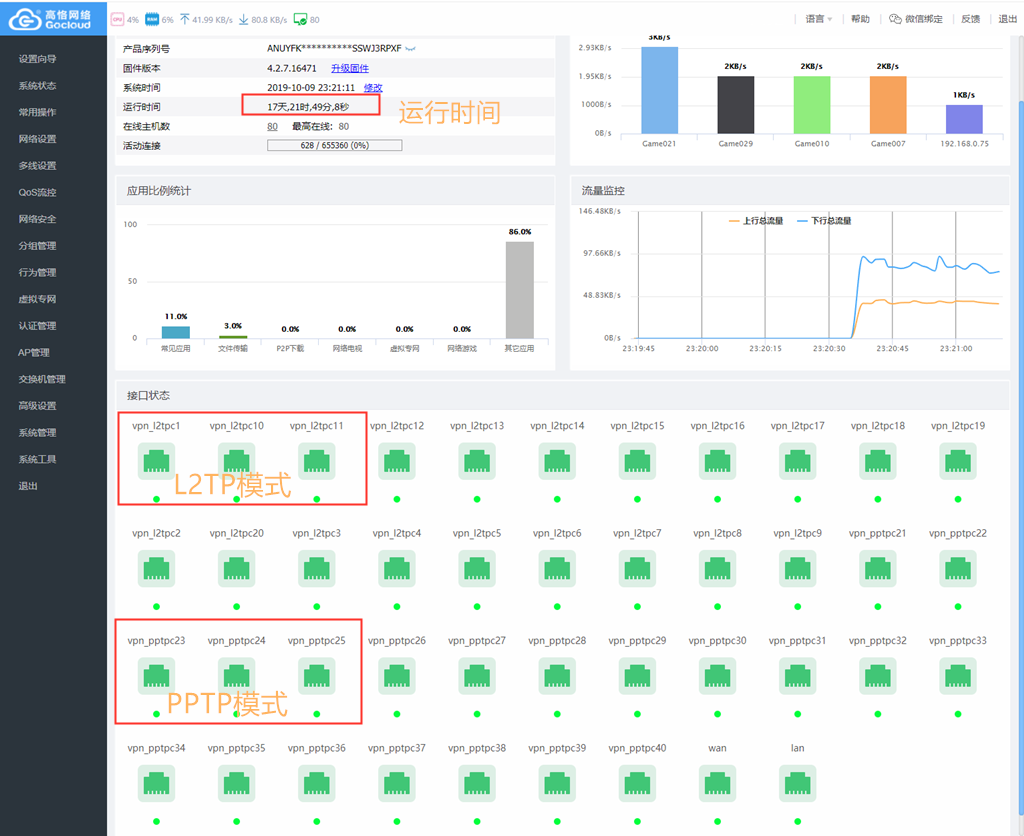This screenshot has width=1024, height=836.
Task: Click the vpn_pptpc26 port icon
Action: 397,676
